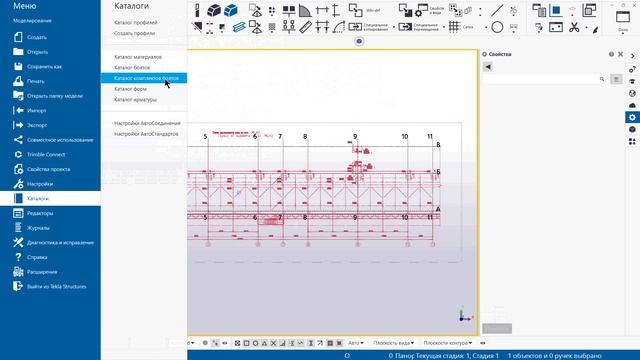Screen dimensions: 640x360
Task: Click the quarter-circle polygon tool icon
Action: (x=305, y=10)
